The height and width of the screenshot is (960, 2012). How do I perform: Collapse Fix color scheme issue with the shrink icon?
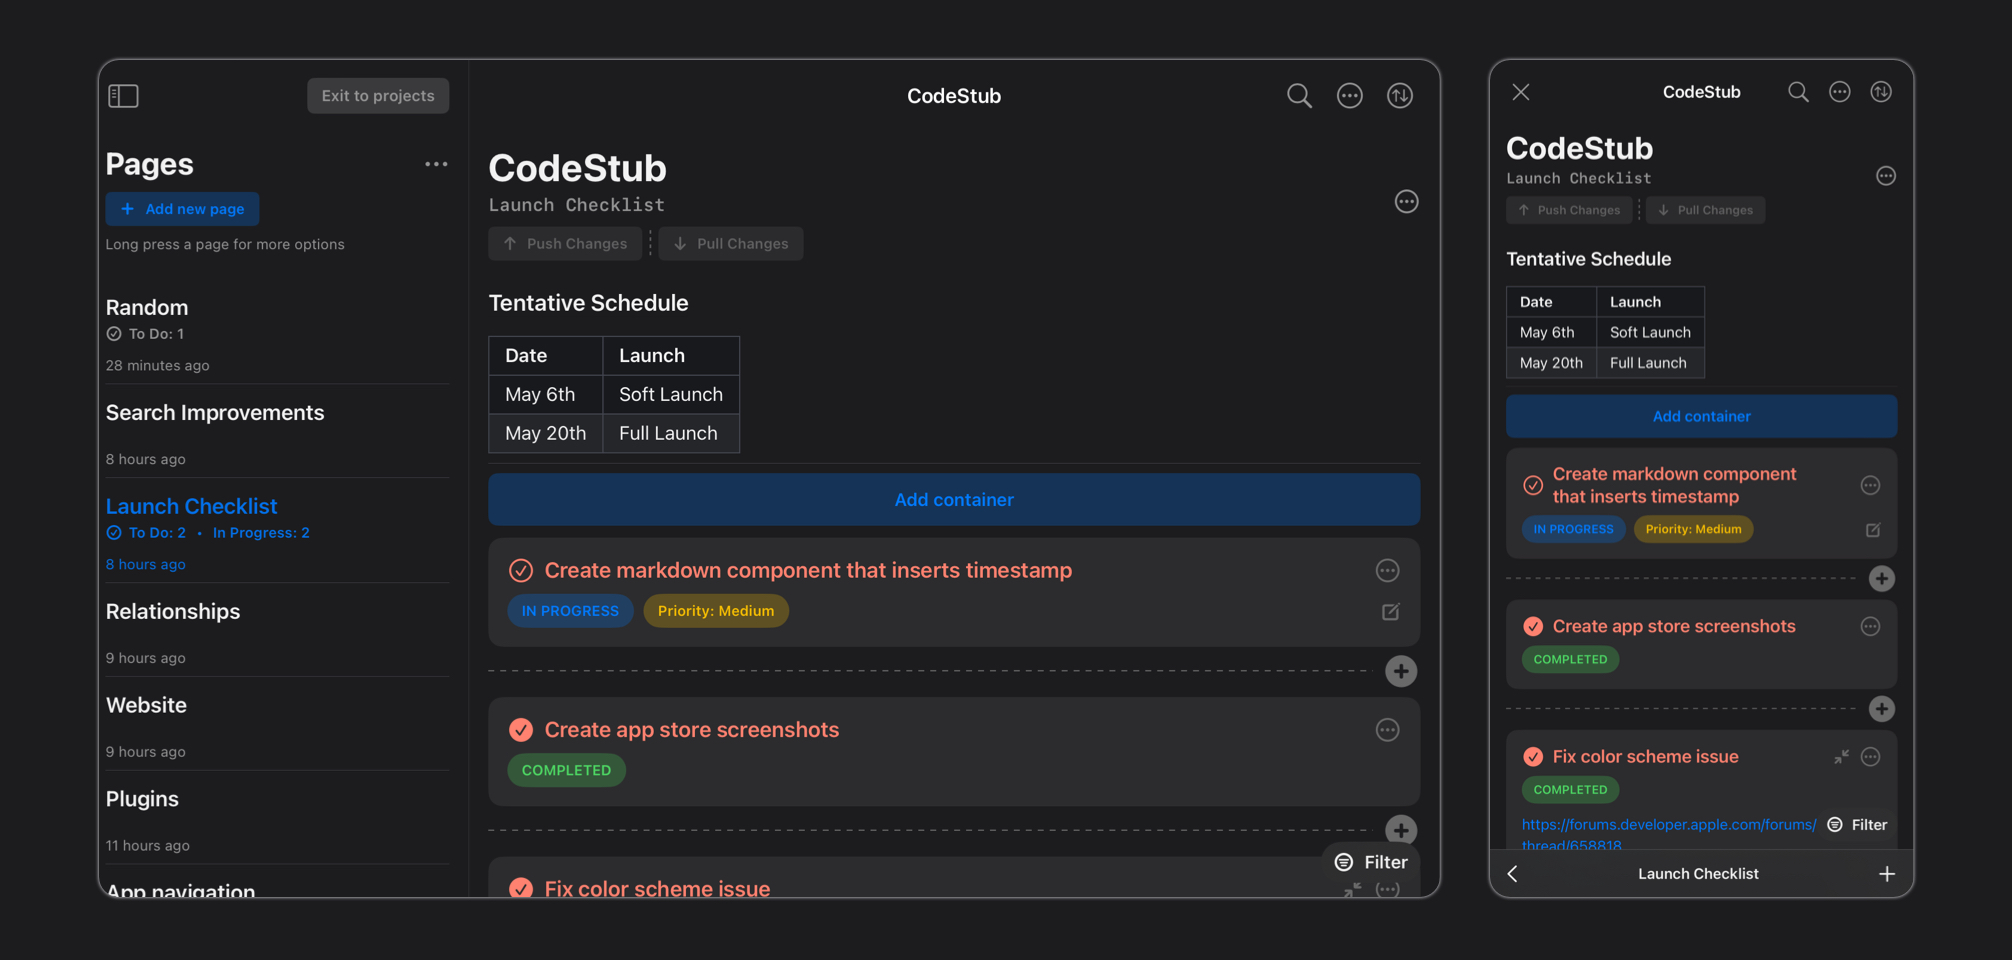point(1843,757)
